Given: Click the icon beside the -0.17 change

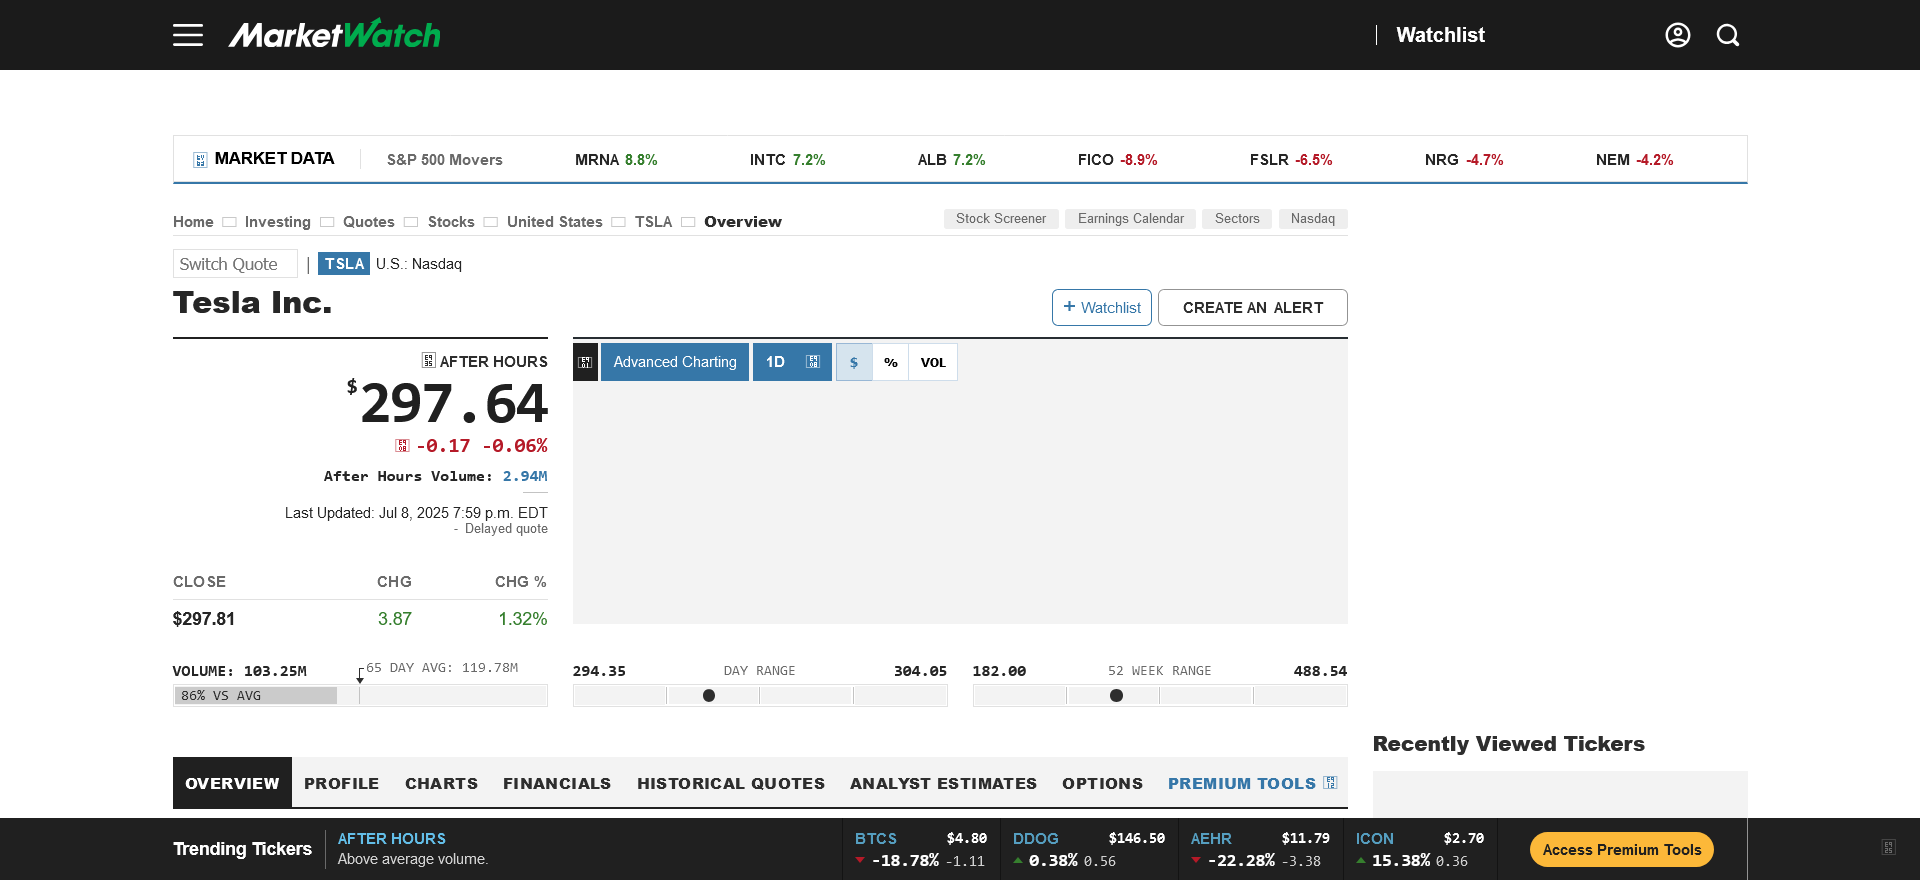Looking at the screenshot, I should (402, 446).
